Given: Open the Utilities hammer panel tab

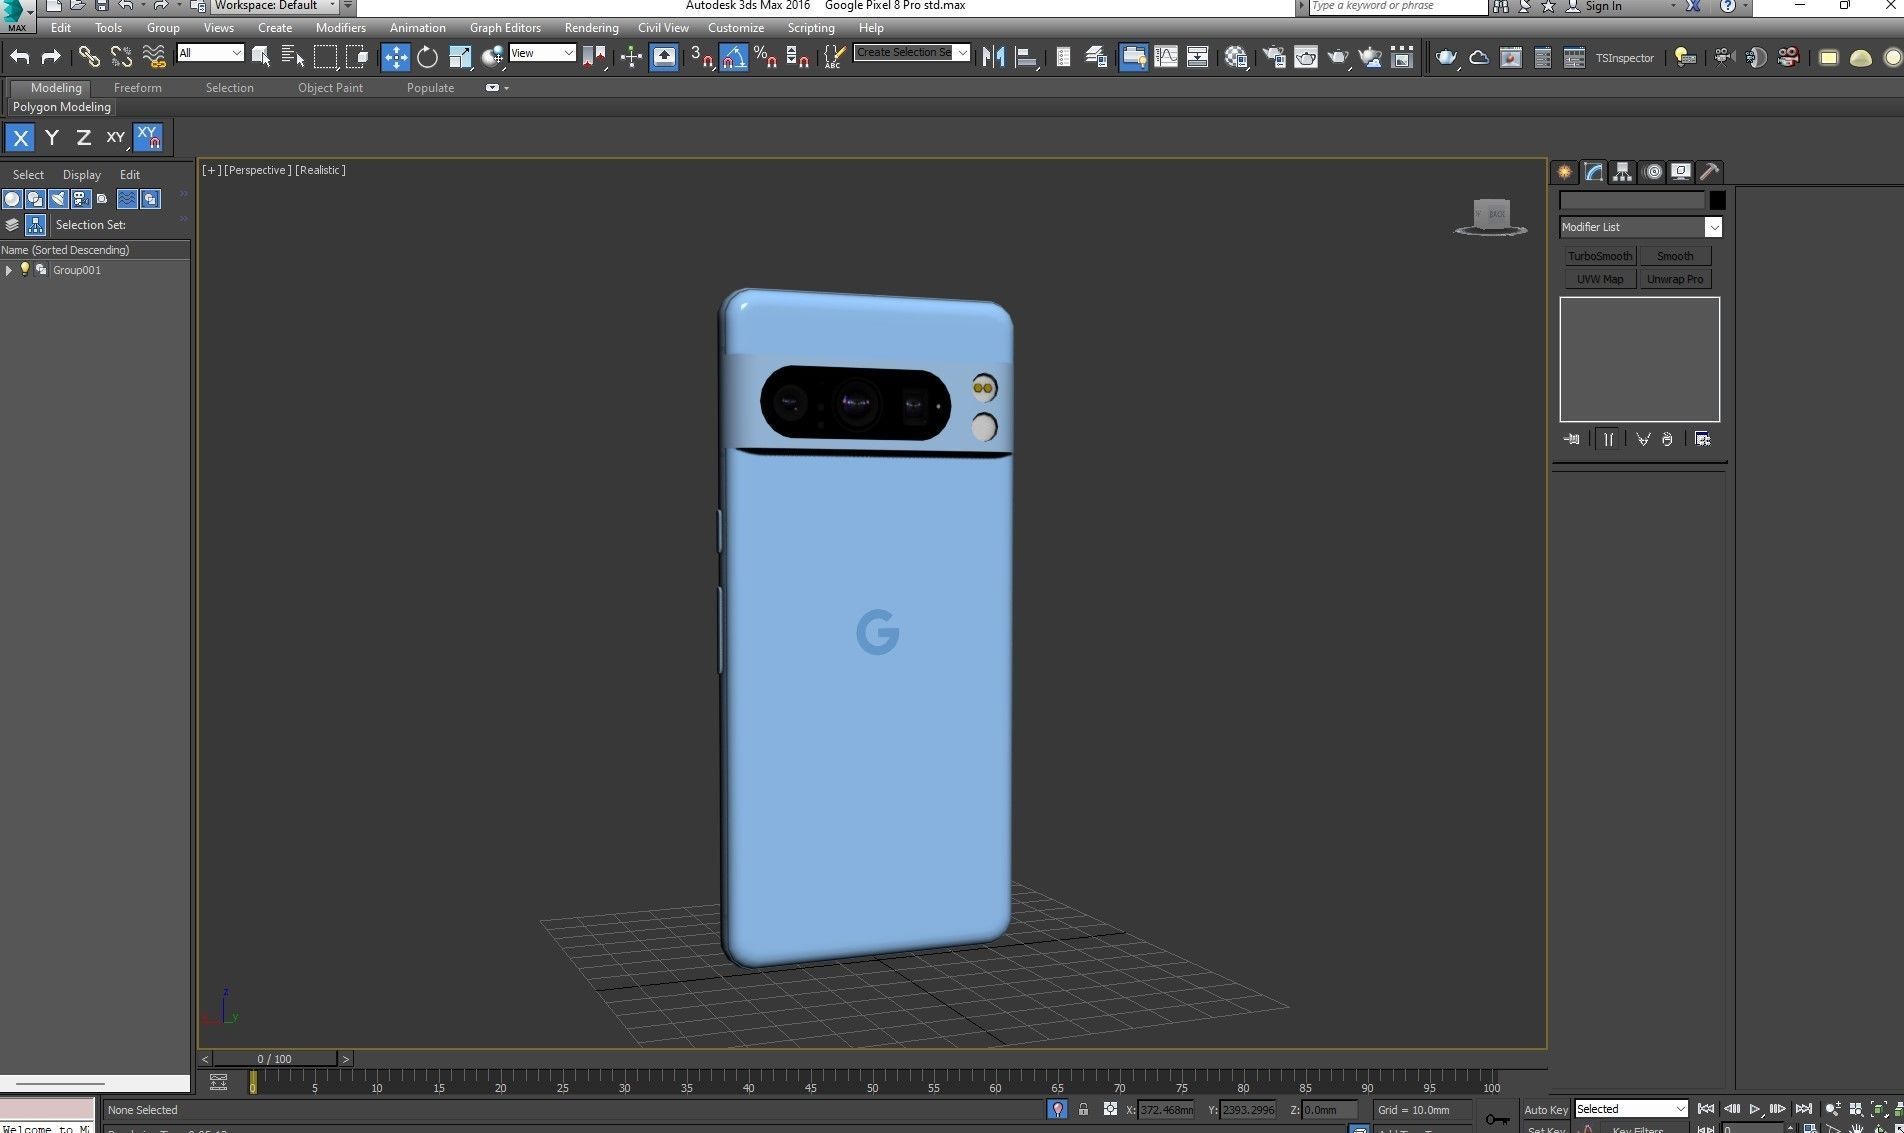Looking at the screenshot, I should coord(1710,171).
